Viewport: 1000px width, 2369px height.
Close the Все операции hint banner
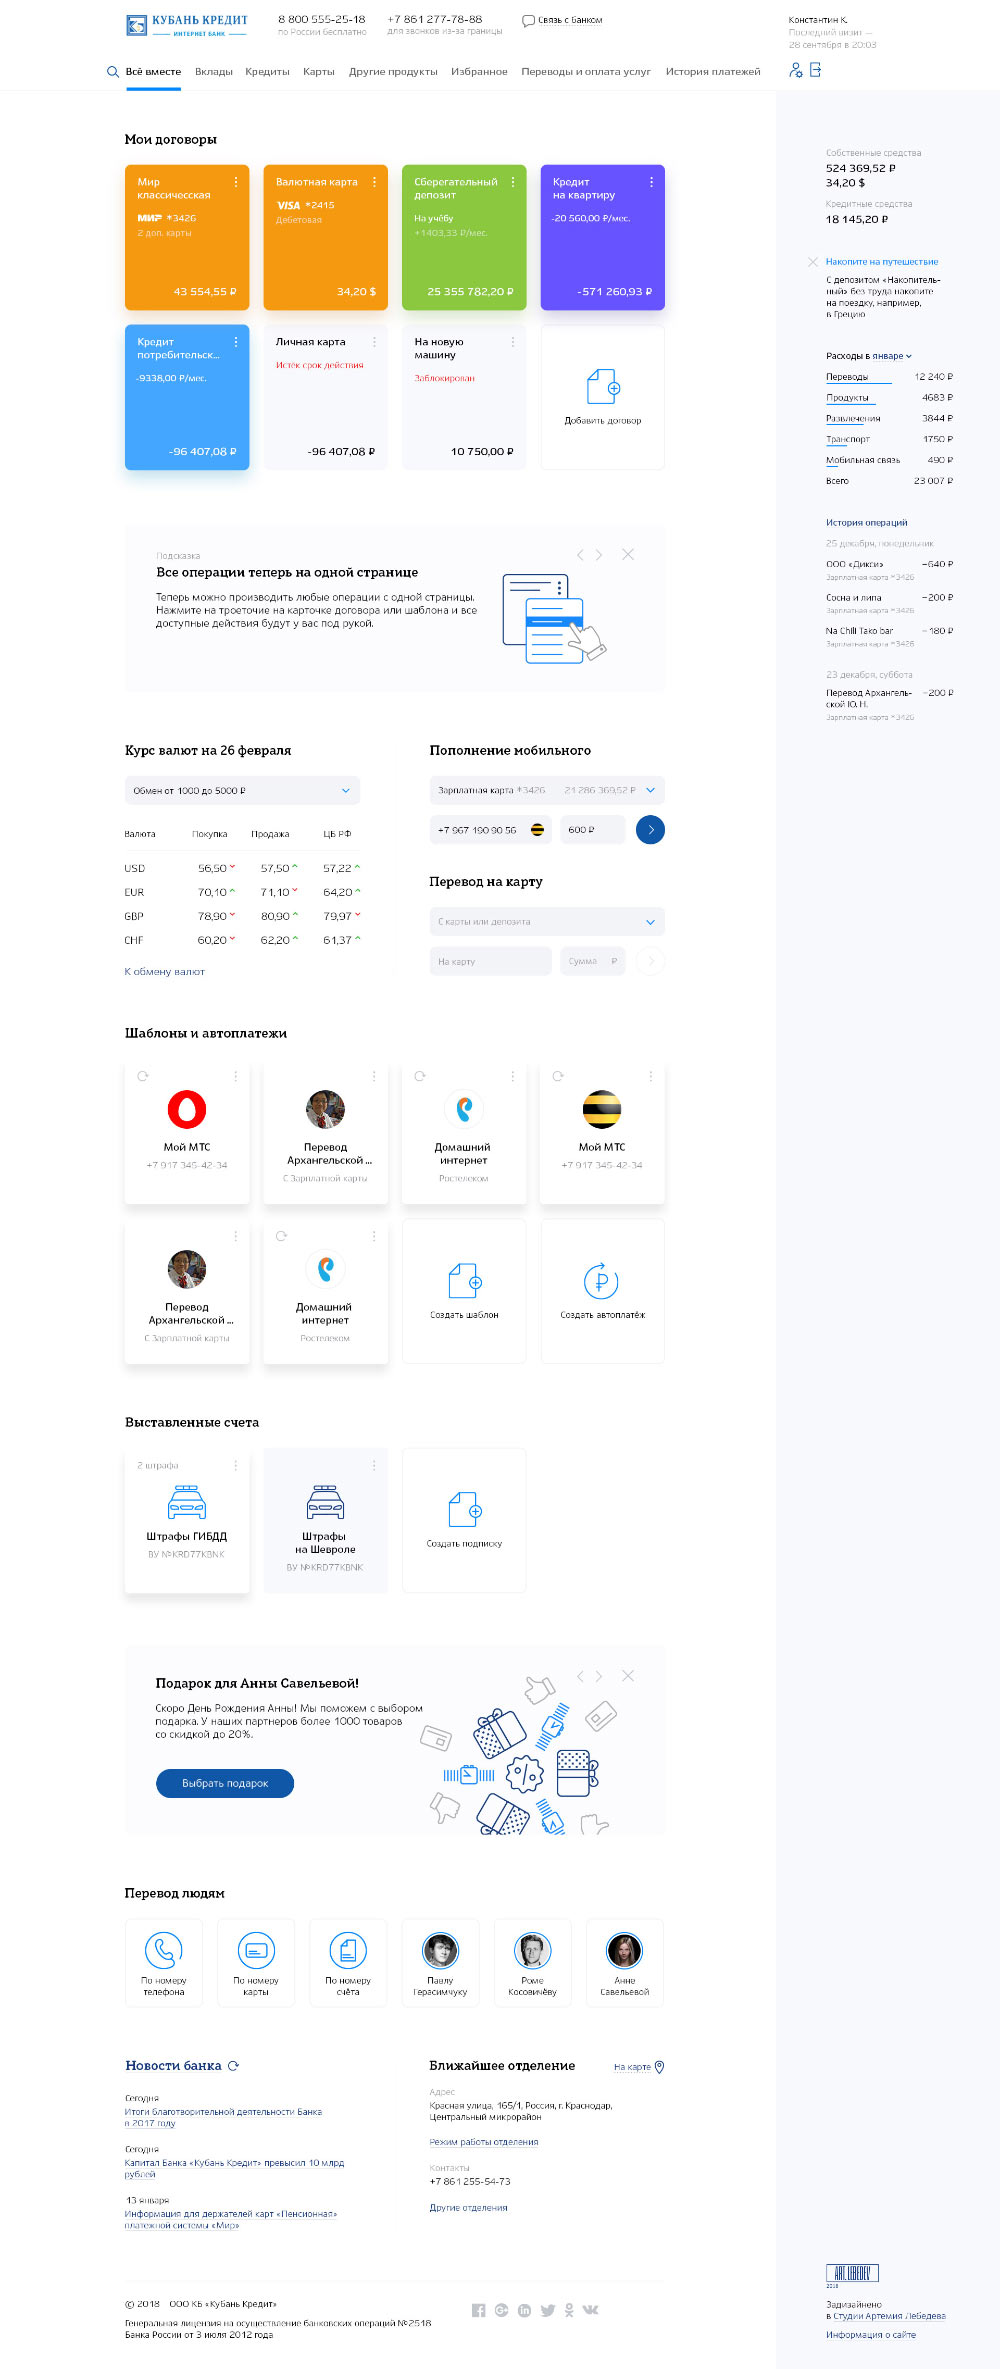[x=628, y=554]
